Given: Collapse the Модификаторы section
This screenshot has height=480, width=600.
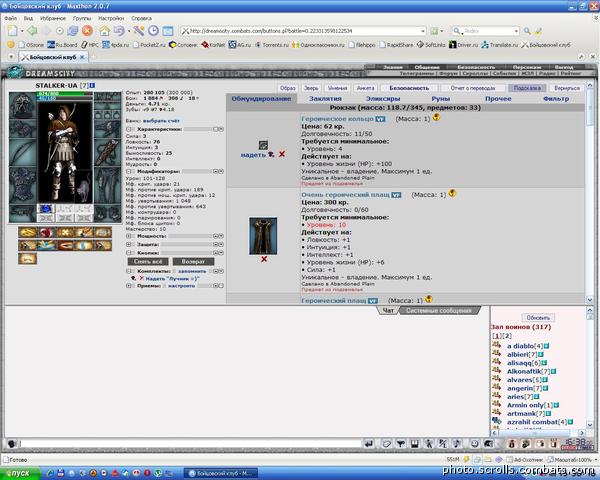Looking at the screenshot, I should (129, 171).
